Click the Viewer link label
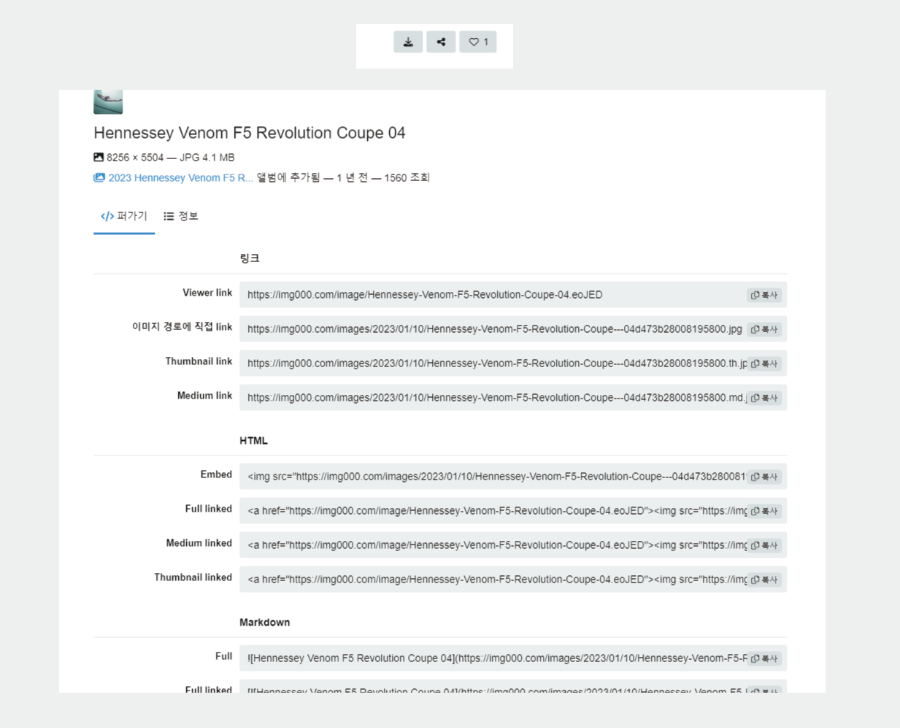This screenshot has width=900, height=728. click(207, 293)
